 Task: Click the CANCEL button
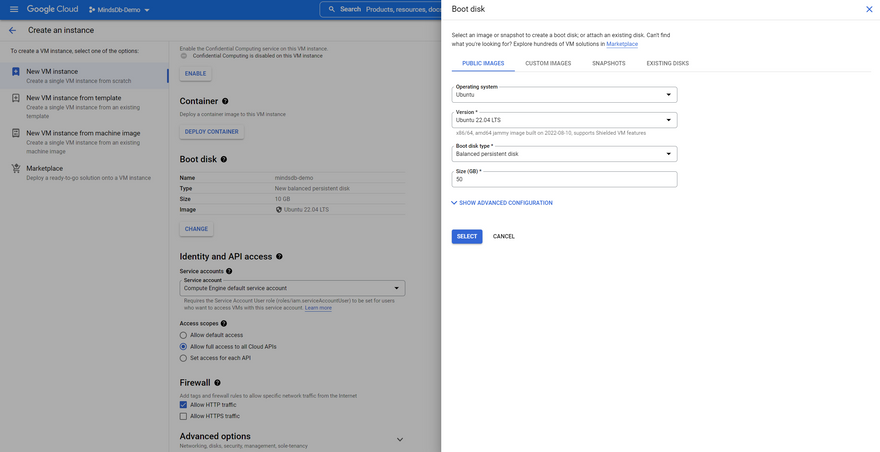point(503,236)
